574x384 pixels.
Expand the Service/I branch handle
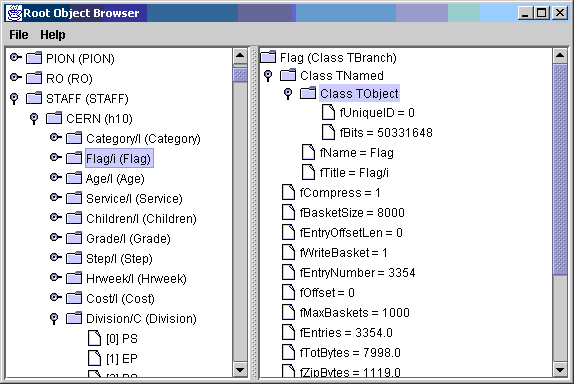coord(56,197)
